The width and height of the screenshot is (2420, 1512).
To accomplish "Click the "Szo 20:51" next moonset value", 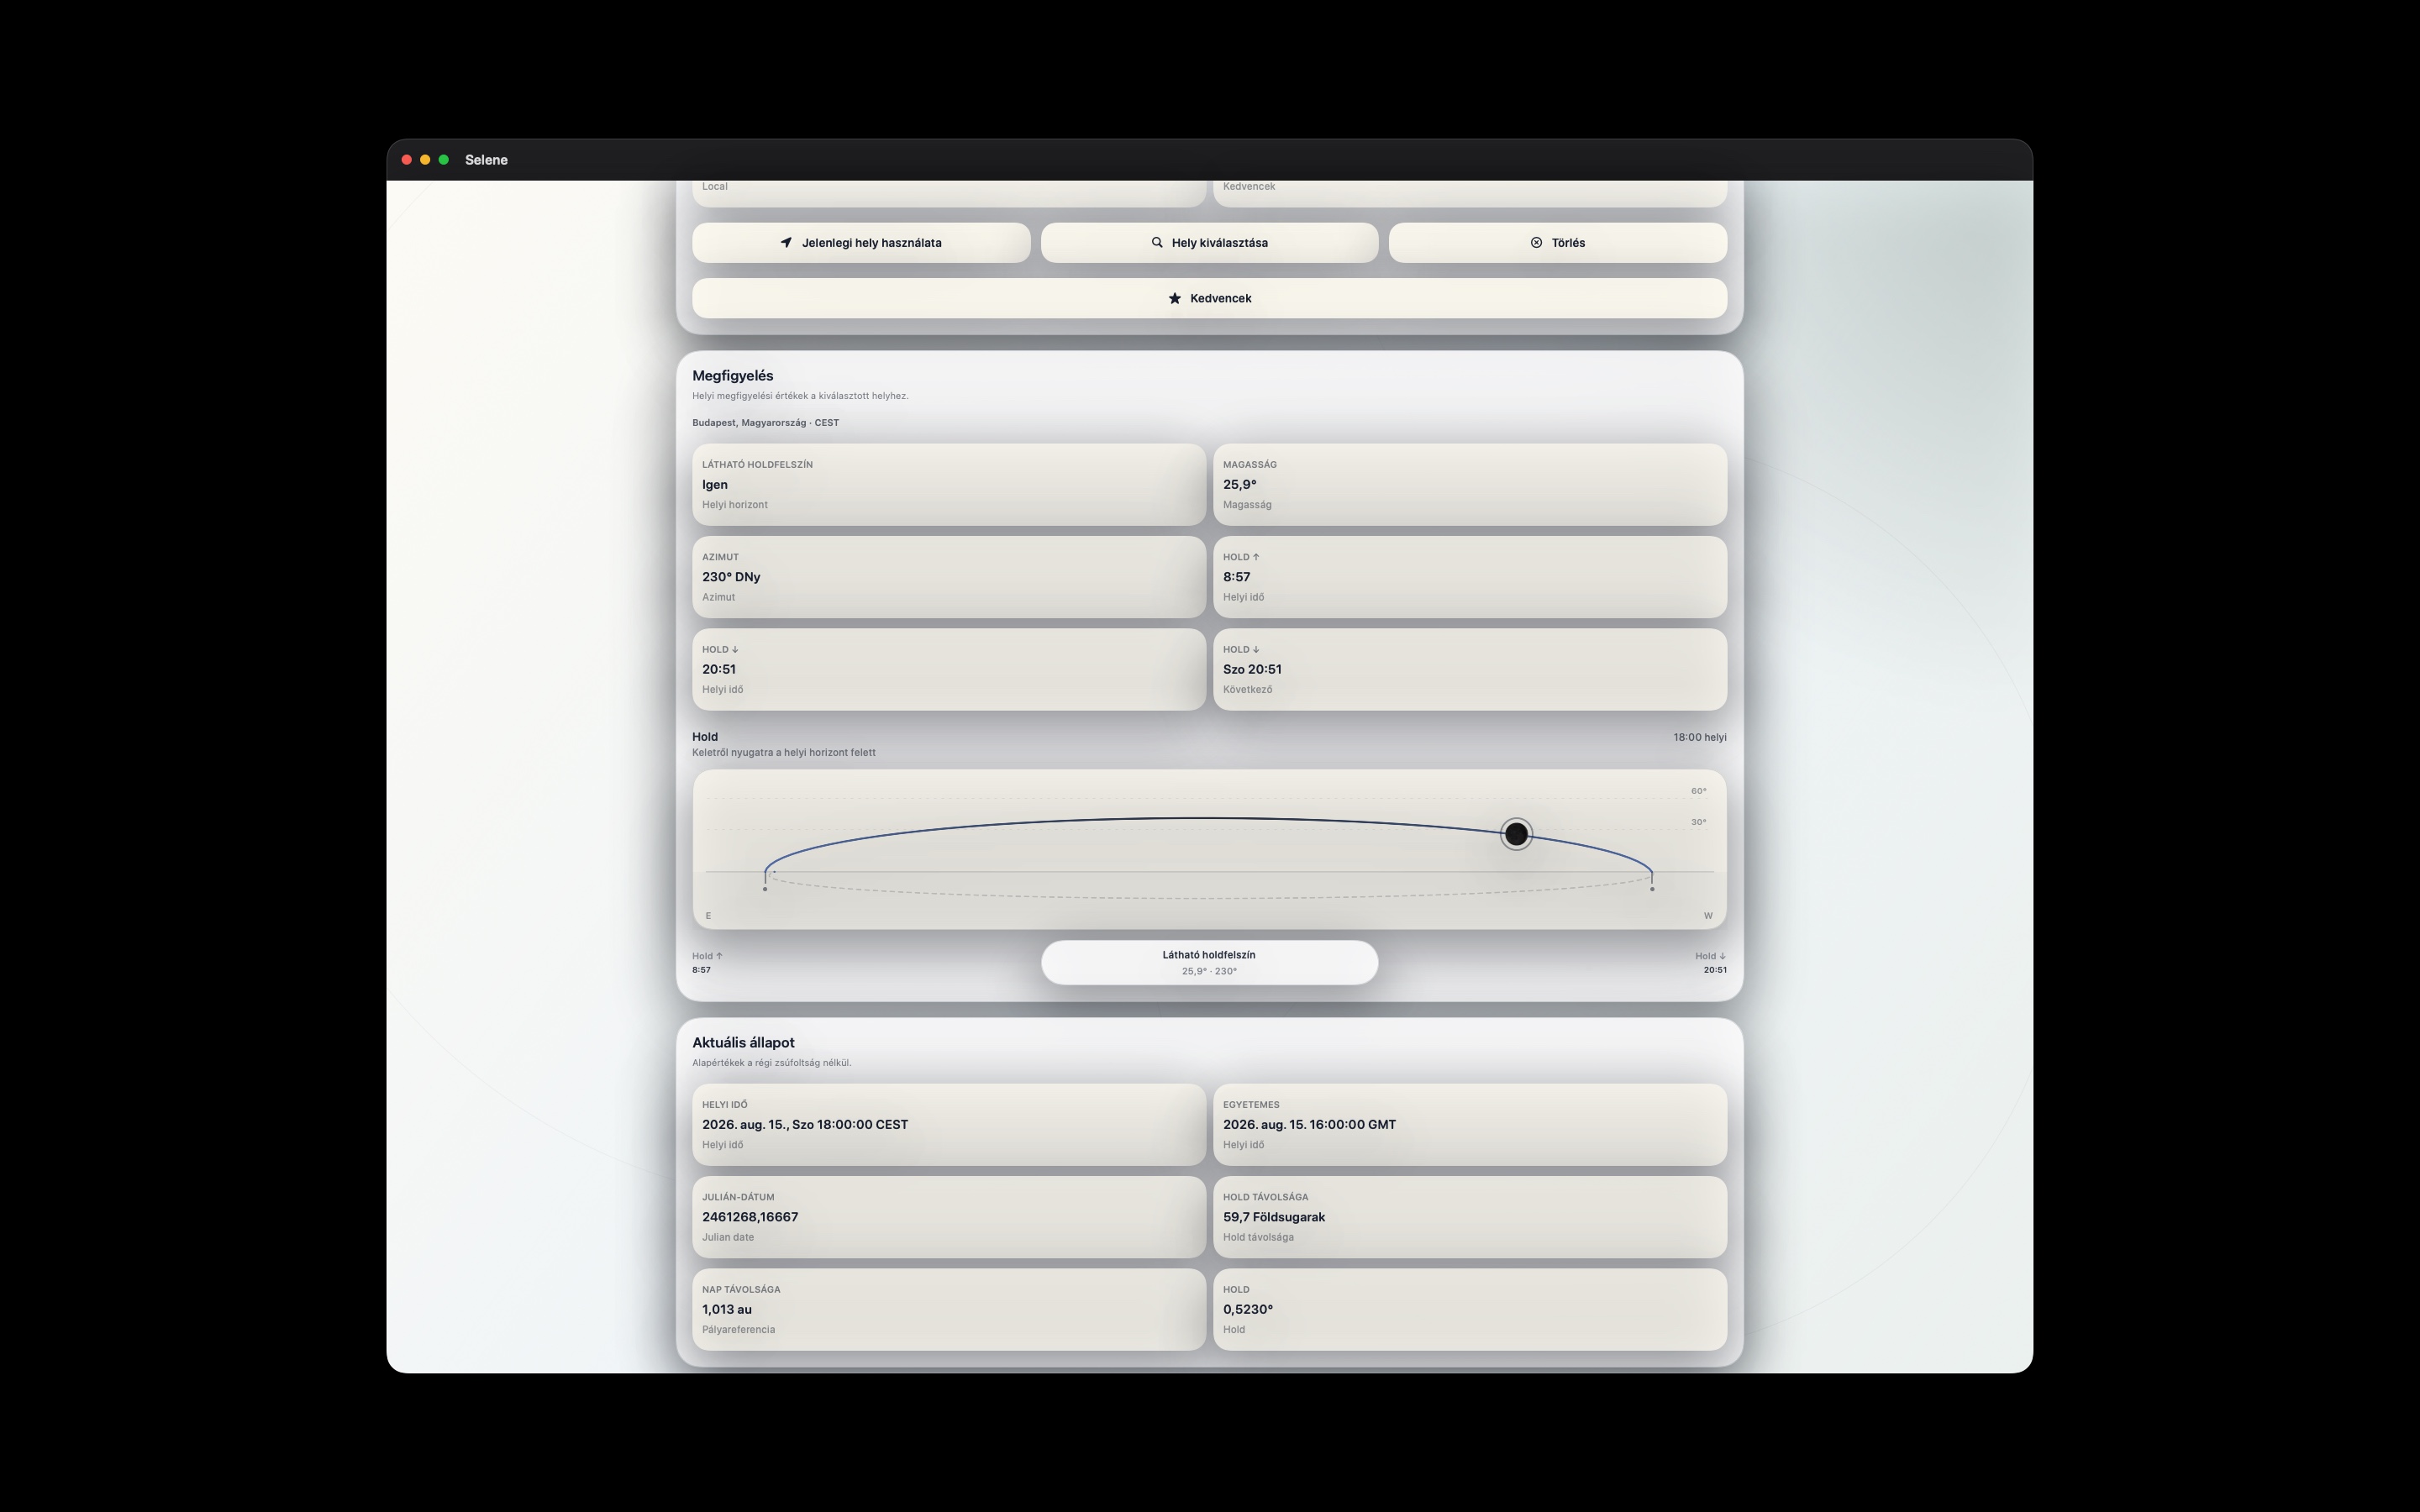I will tap(1252, 669).
